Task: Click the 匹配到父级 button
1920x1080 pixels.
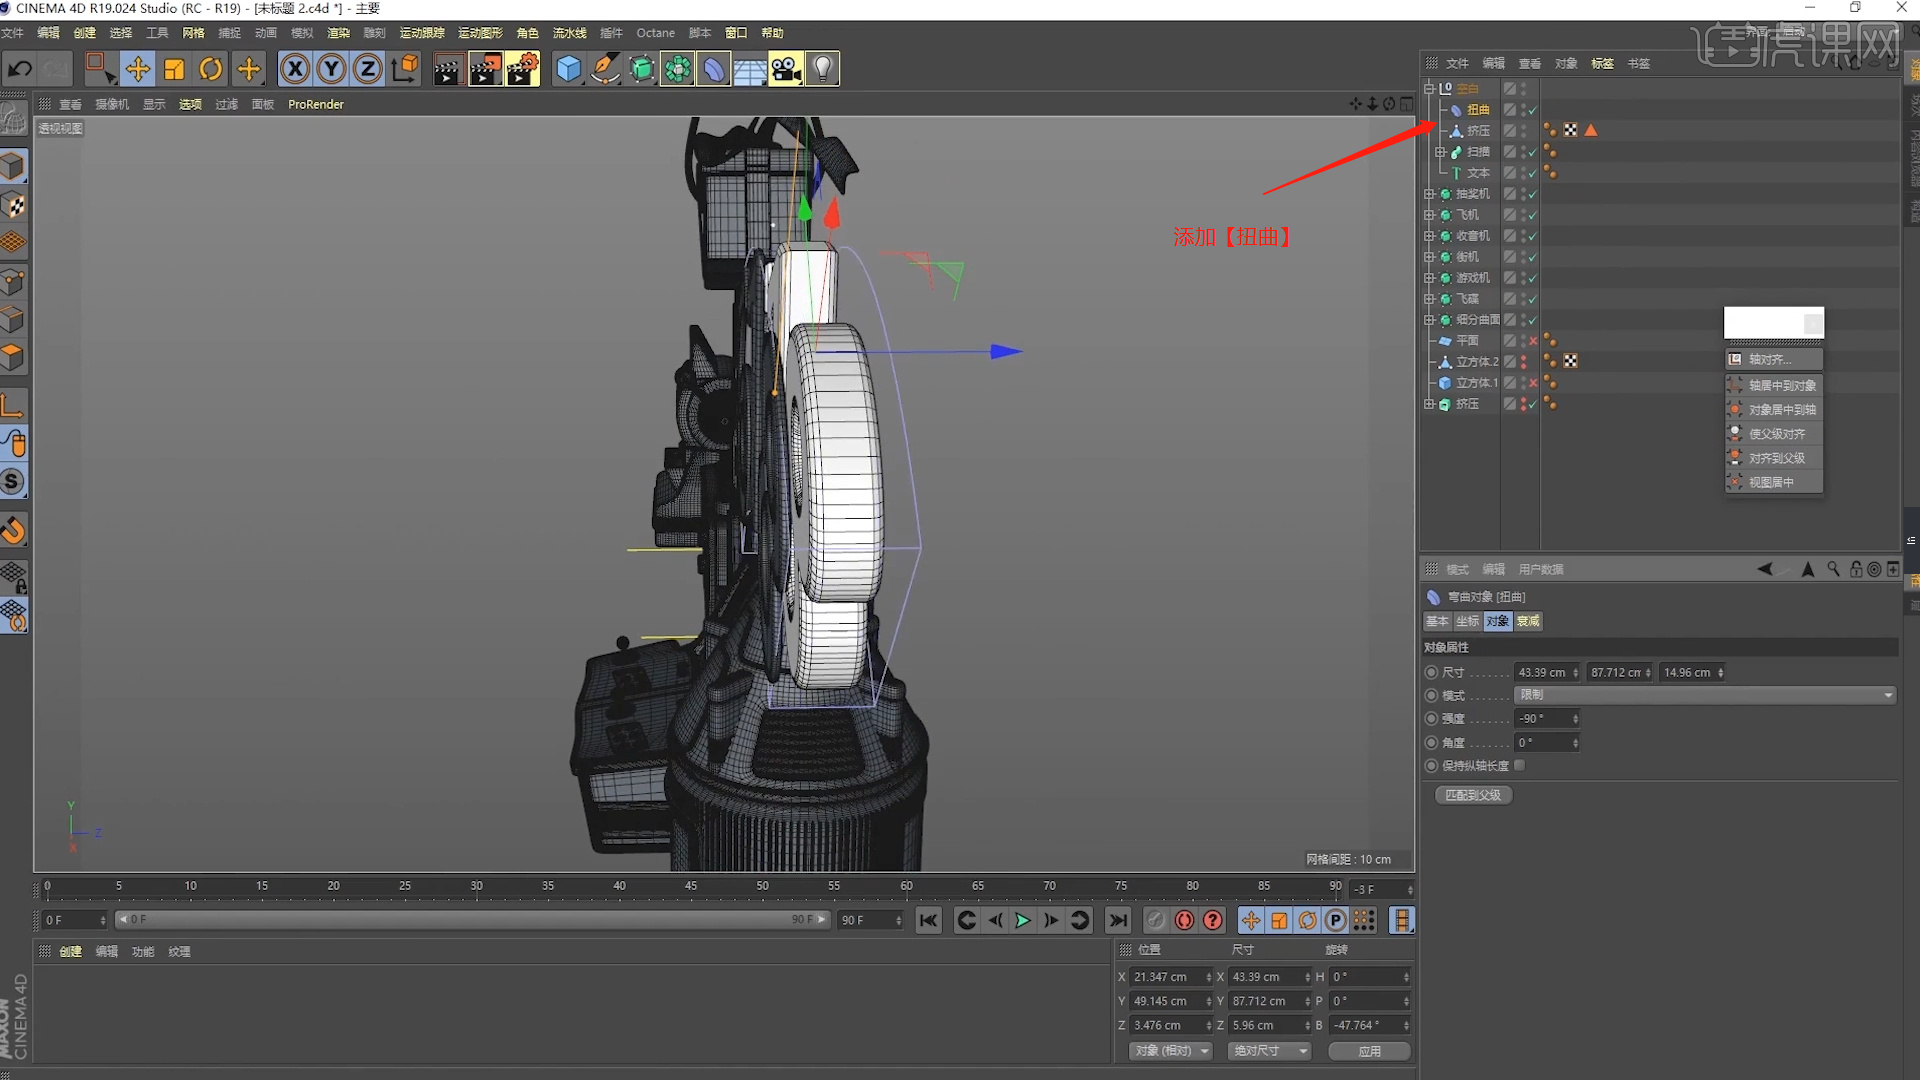Action: [x=1472, y=794]
